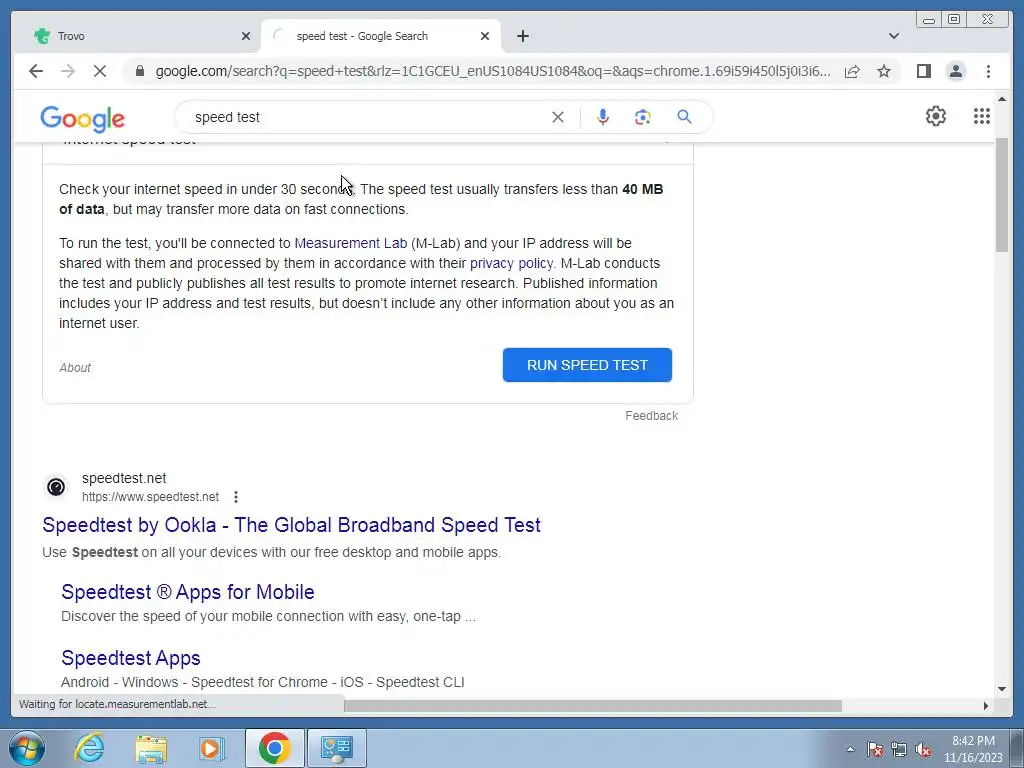Open Windows Start menu
The image size is (1024, 768).
(x=27, y=748)
